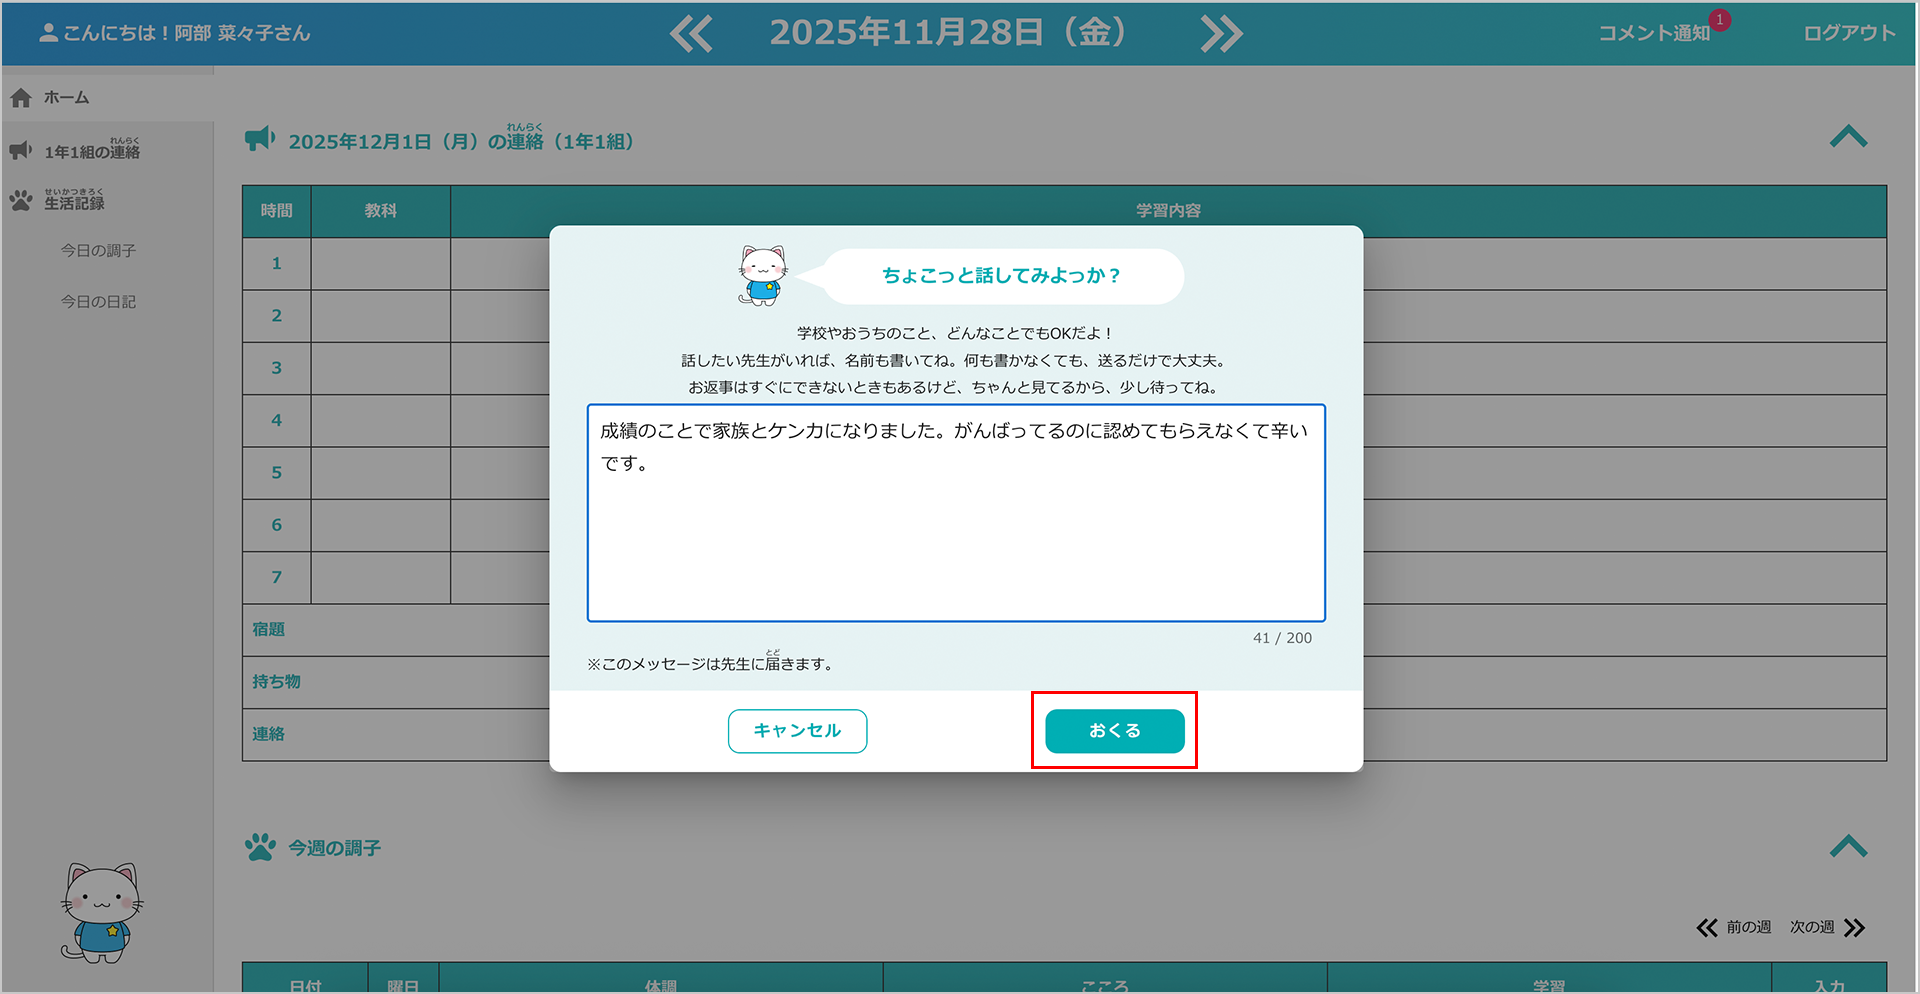Click the red notification badge

click(1719, 20)
